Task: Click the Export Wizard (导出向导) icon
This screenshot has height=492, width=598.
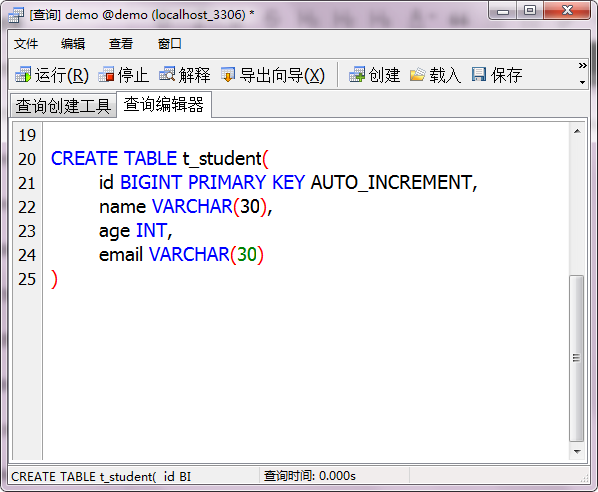Action: tap(228, 74)
